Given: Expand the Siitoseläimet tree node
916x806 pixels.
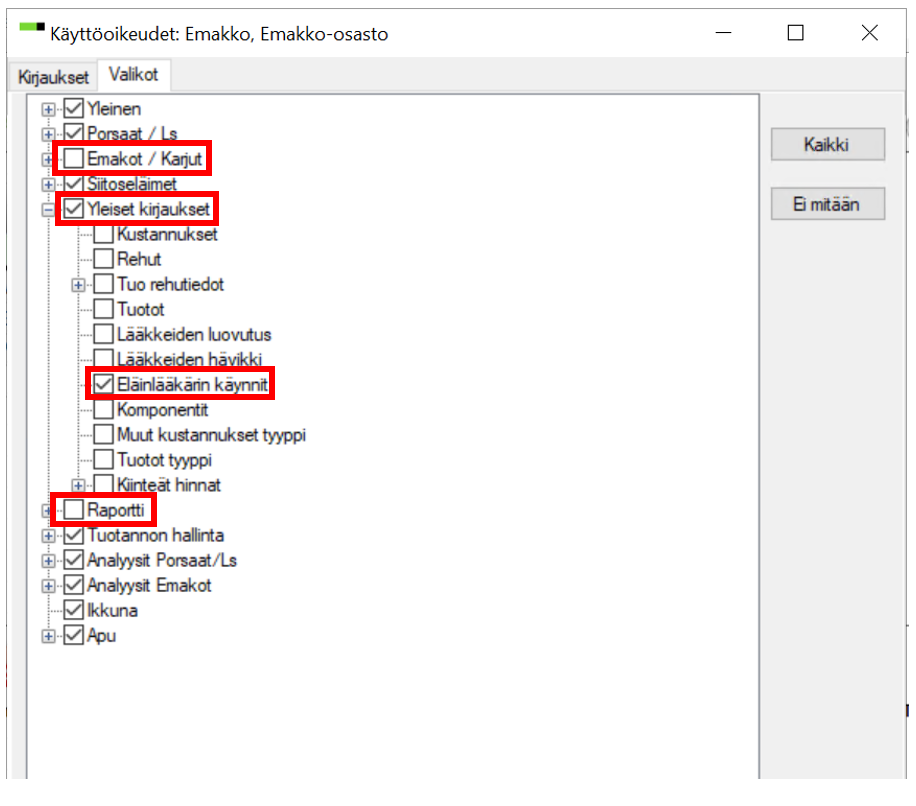Looking at the screenshot, I should click(48, 185).
